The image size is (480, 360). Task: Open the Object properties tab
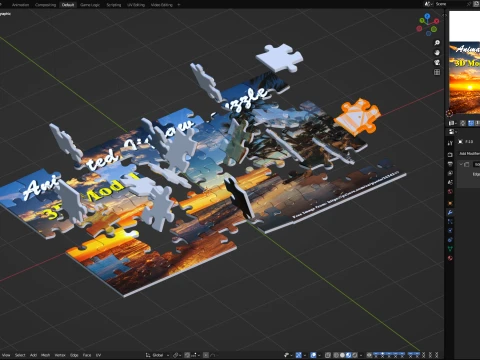point(450,203)
